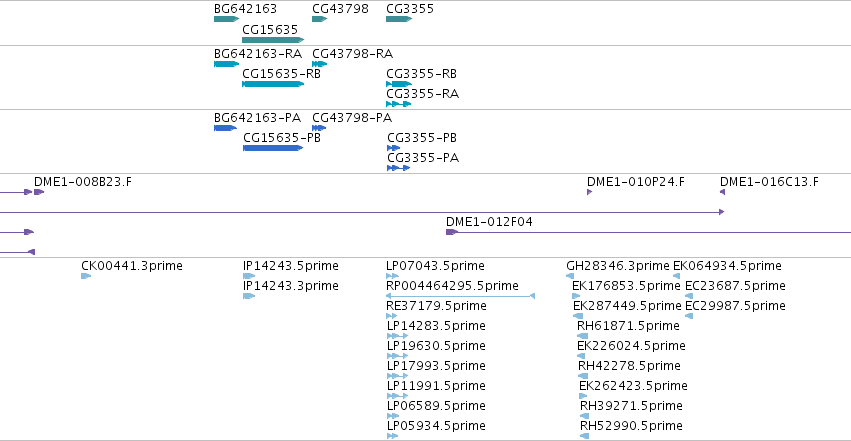Screen dimensions: 851x441
Task: Select EST EK262423.5prime
Action: (x=583, y=396)
